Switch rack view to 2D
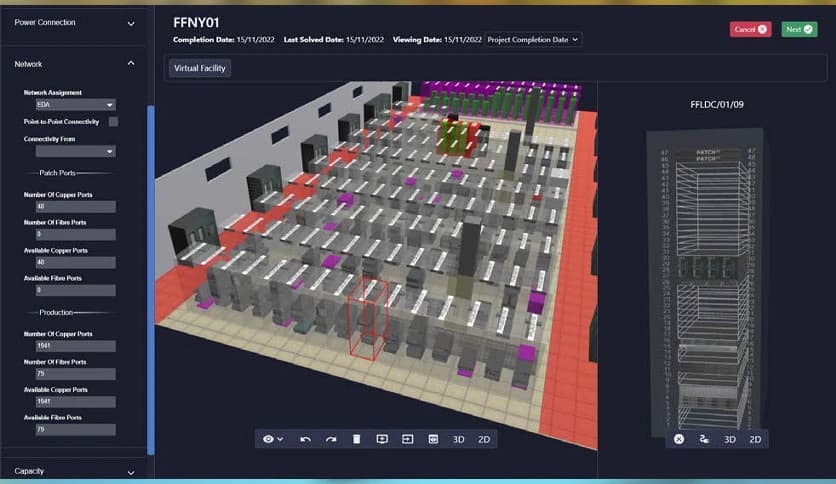The height and width of the screenshot is (484, 836). pyautogui.click(x=755, y=439)
